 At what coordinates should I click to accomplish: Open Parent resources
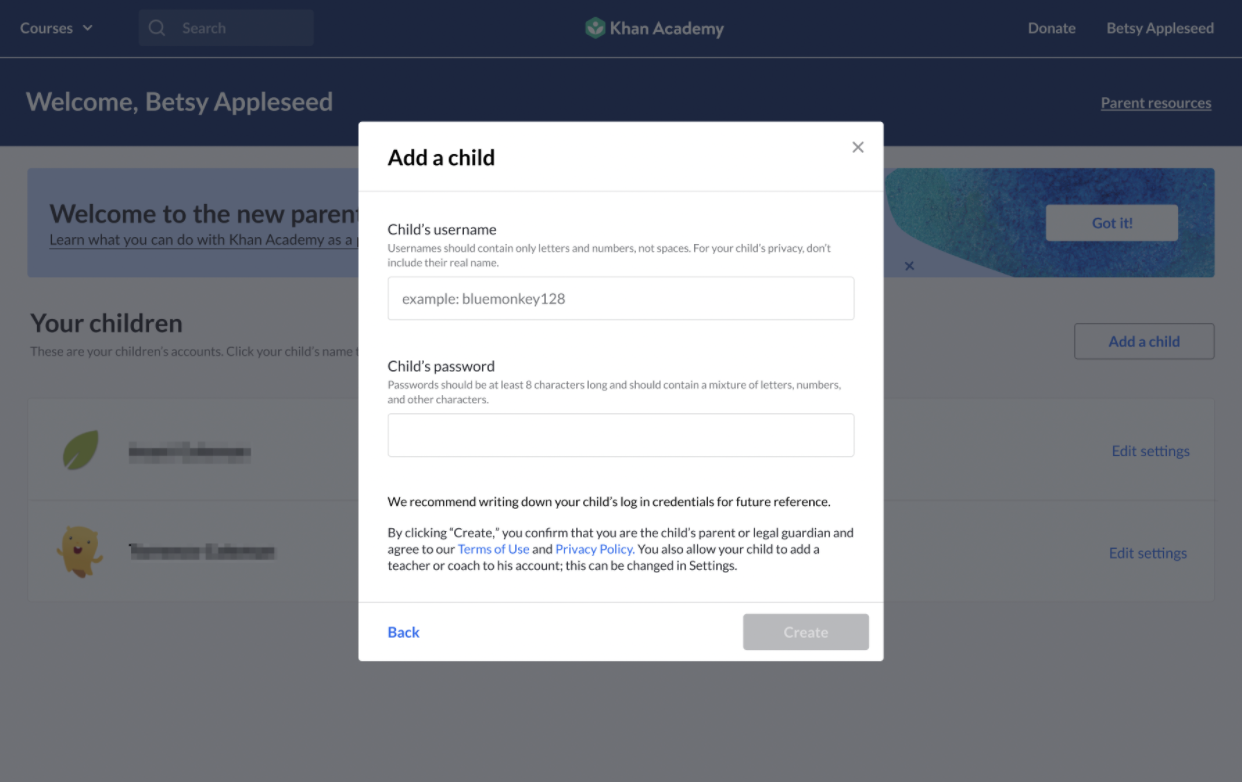coord(1156,102)
